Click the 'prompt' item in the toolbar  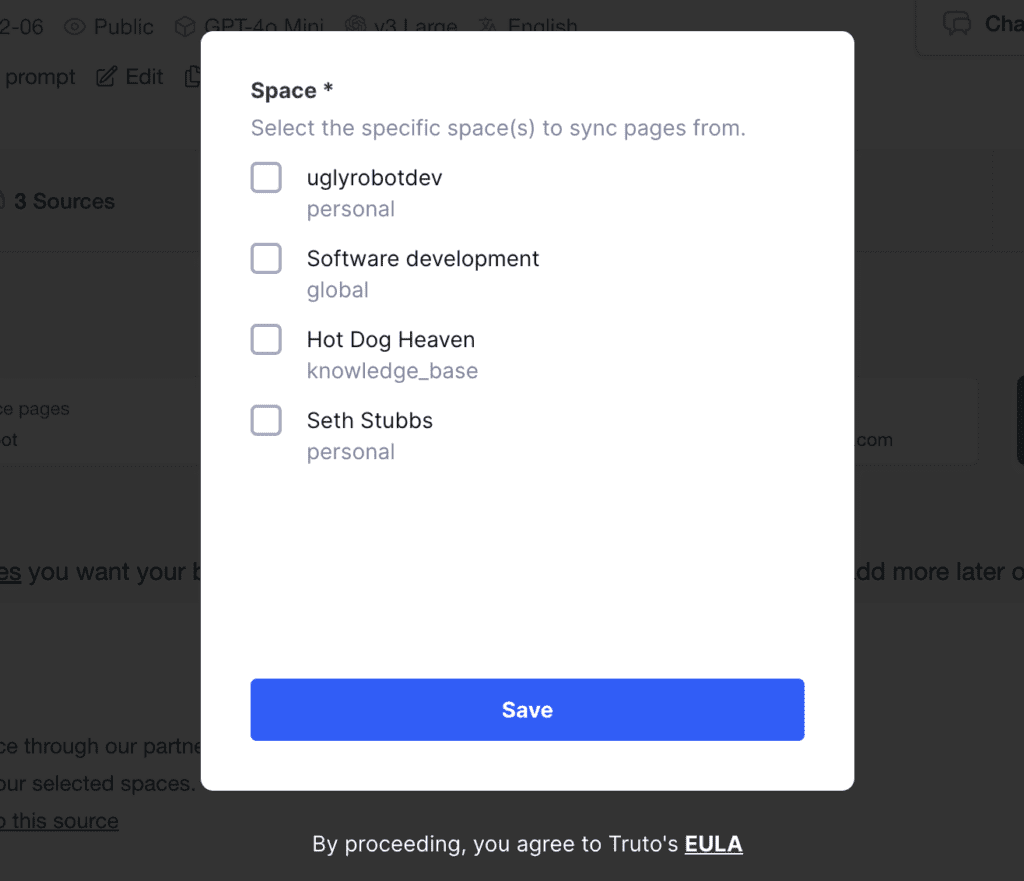point(40,77)
